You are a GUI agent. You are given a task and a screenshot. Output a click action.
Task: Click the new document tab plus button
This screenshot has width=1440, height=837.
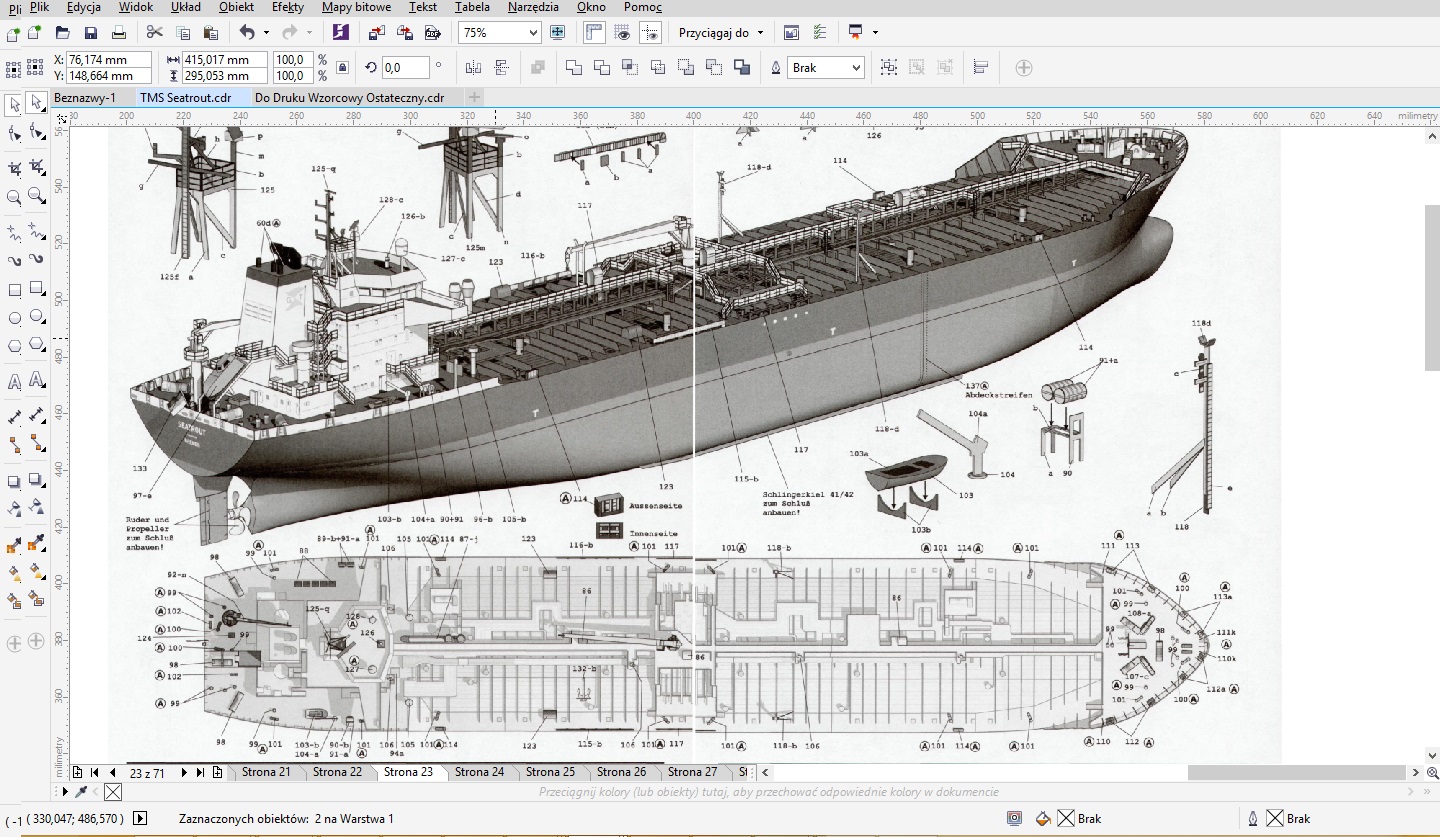pos(475,97)
